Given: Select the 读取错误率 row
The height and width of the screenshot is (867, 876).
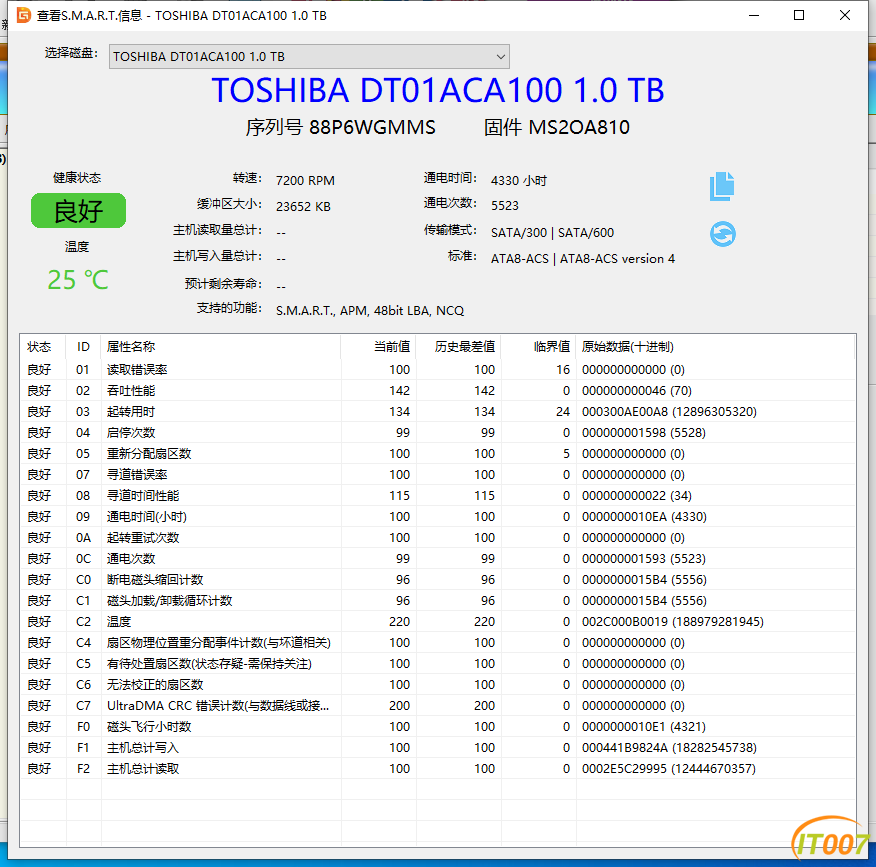Looking at the screenshot, I should (x=437, y=369).
